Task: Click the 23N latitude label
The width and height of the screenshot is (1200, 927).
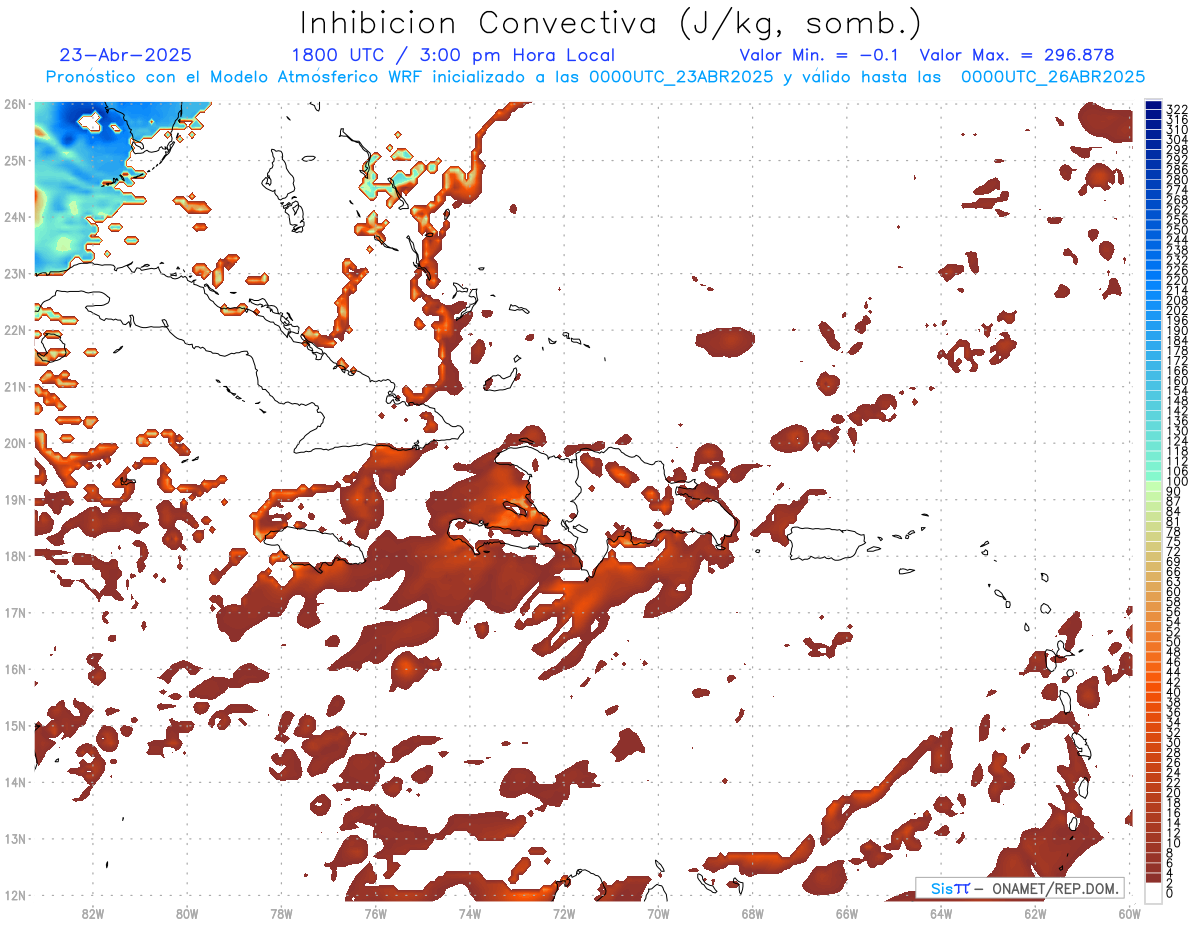Action: (14, 273)
